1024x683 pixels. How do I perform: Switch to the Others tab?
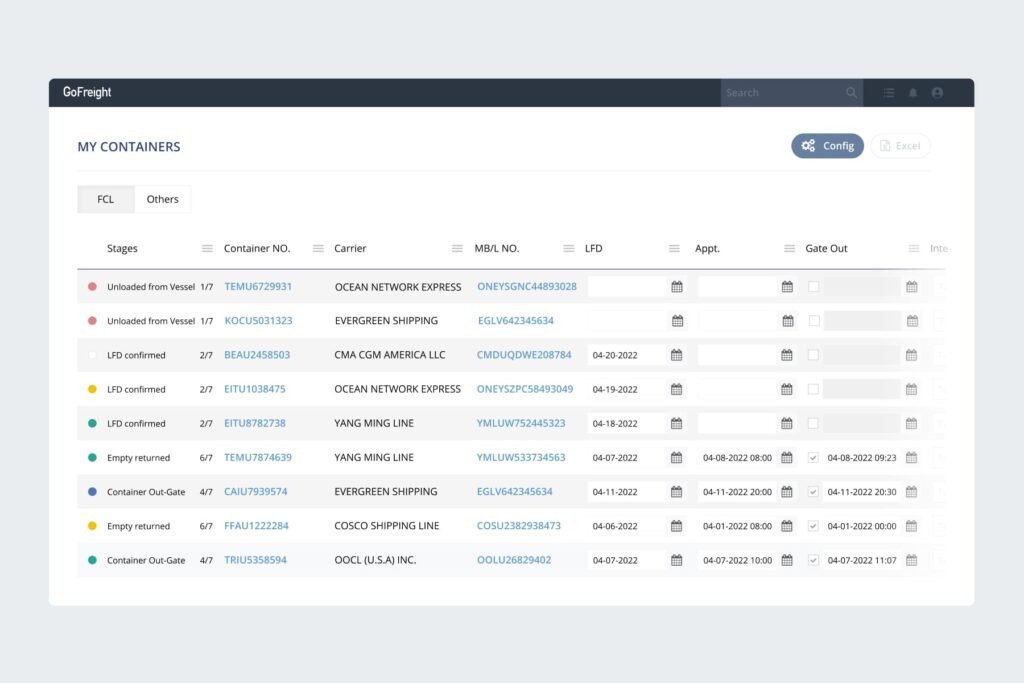click(162, 199)
